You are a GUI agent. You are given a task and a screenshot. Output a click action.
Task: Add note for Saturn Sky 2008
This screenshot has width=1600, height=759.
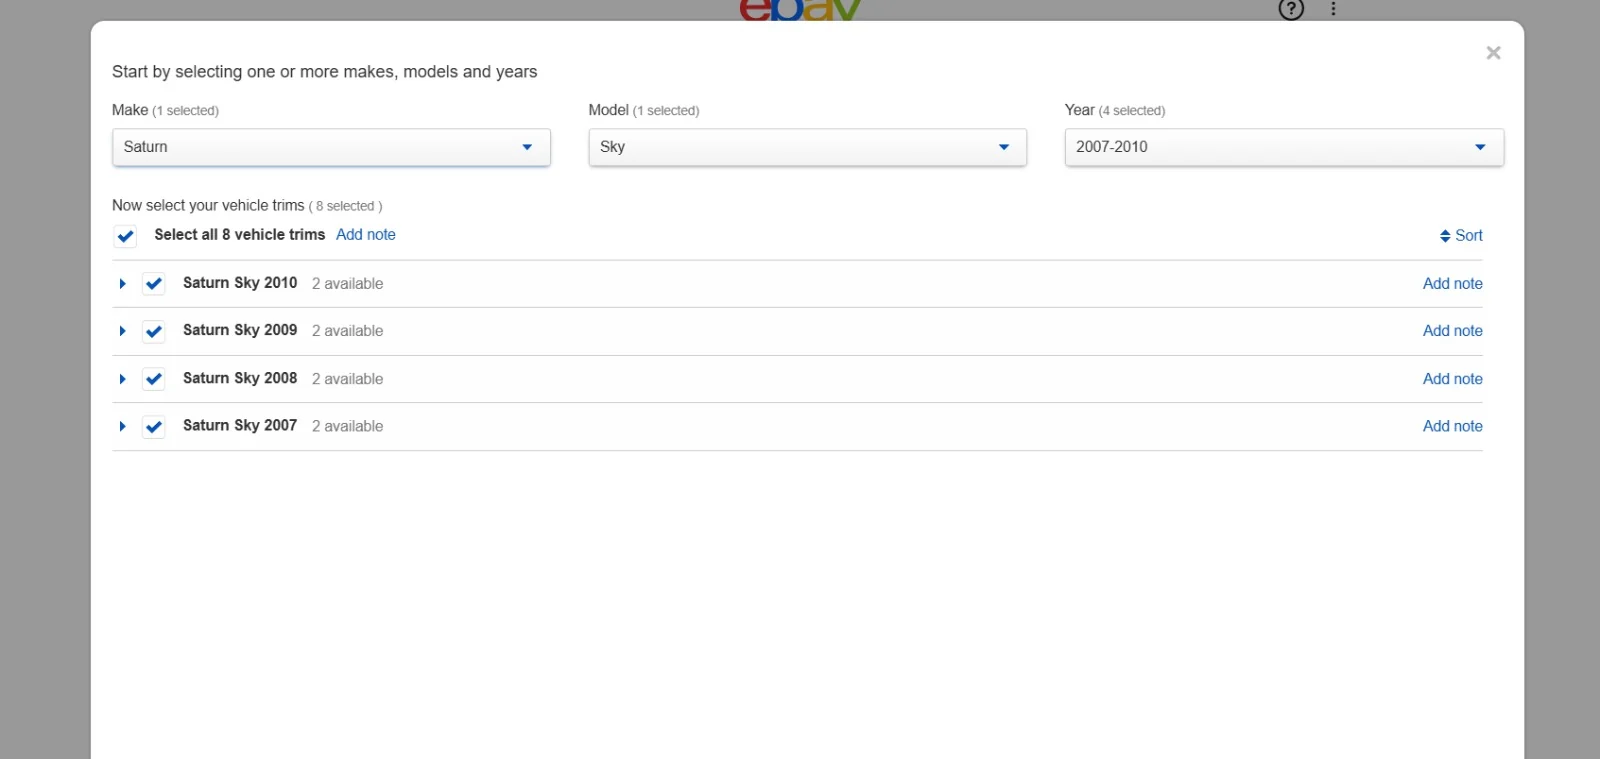pos(1453,379)
